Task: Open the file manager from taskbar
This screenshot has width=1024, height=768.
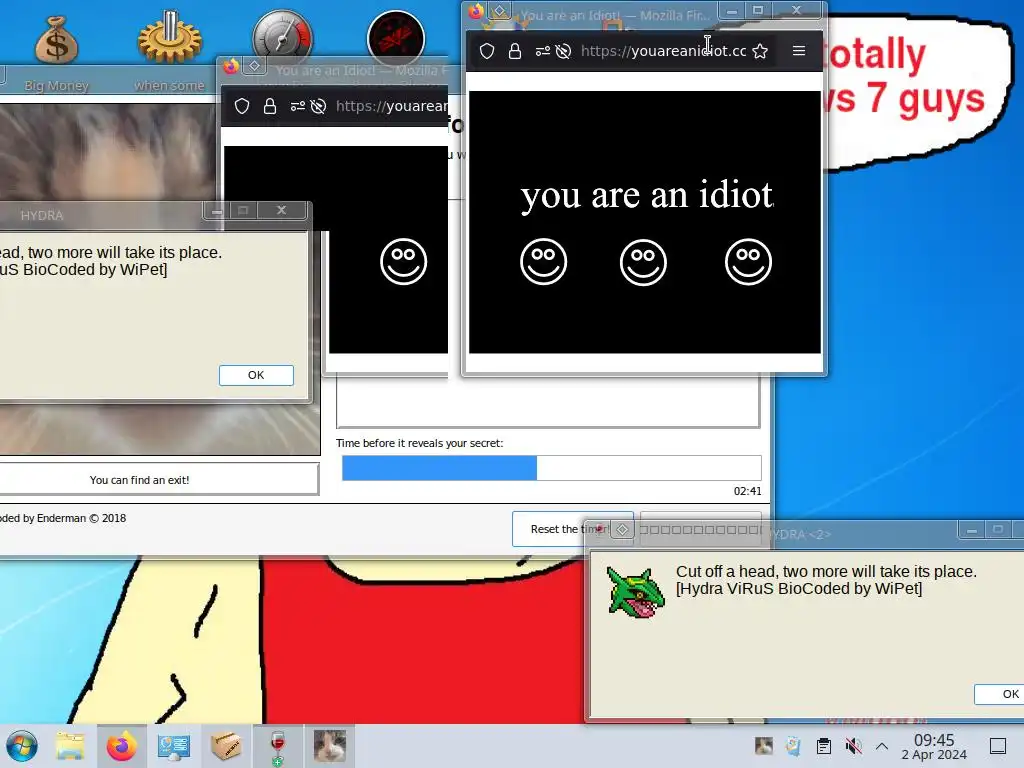Action: pyautogui.click(x=70, y=746)
